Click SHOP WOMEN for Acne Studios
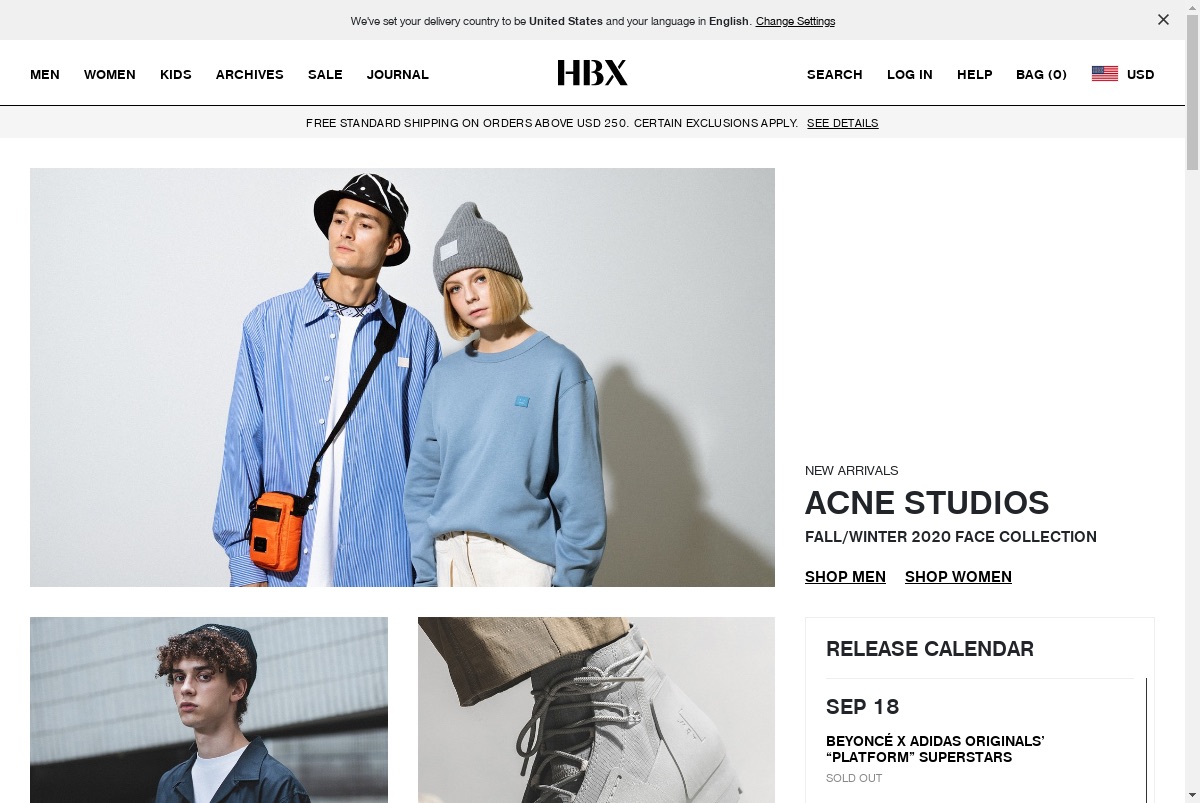Screen dimensions: 1200x803 [958, 577]
